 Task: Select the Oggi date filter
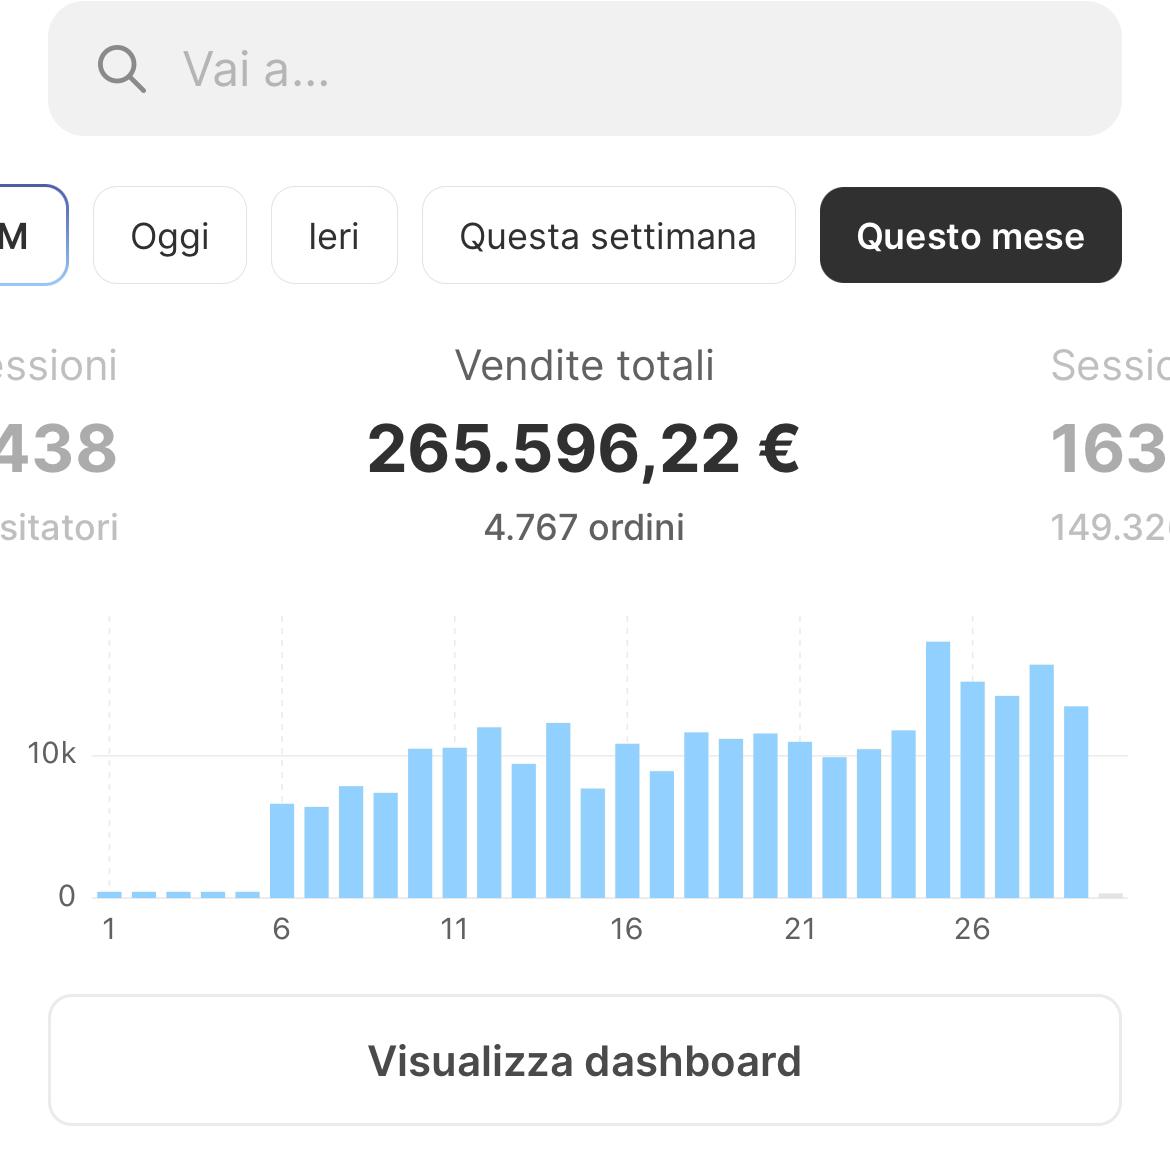tap(169, 236)
